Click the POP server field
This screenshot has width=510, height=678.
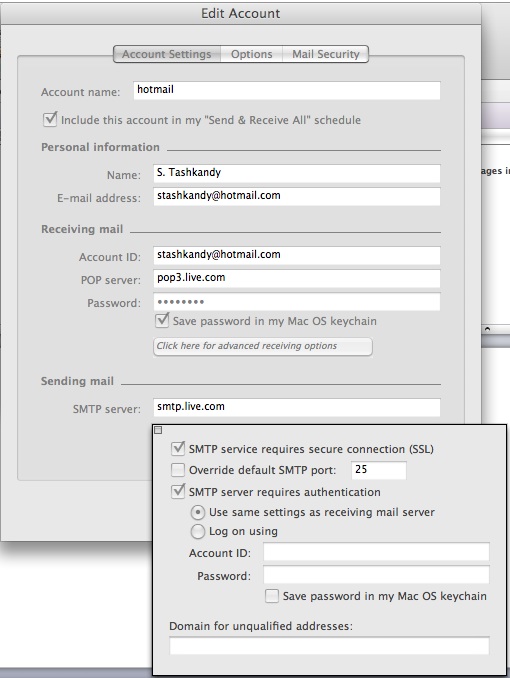coord(297,278)
